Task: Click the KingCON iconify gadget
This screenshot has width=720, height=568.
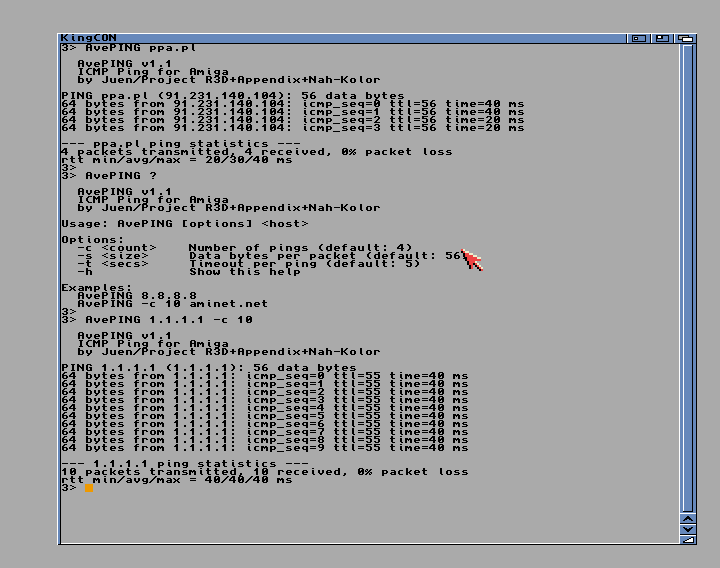Action: [639, 39]
